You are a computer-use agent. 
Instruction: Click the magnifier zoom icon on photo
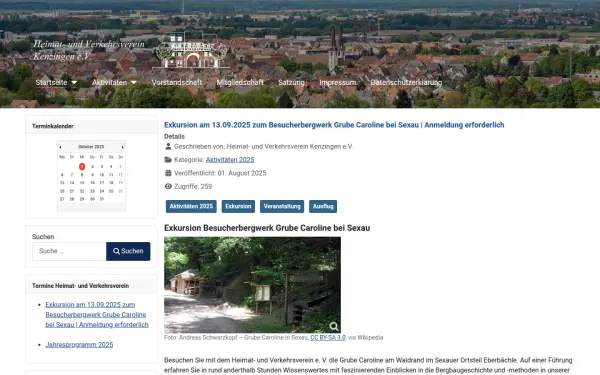(x=334, y=326)
